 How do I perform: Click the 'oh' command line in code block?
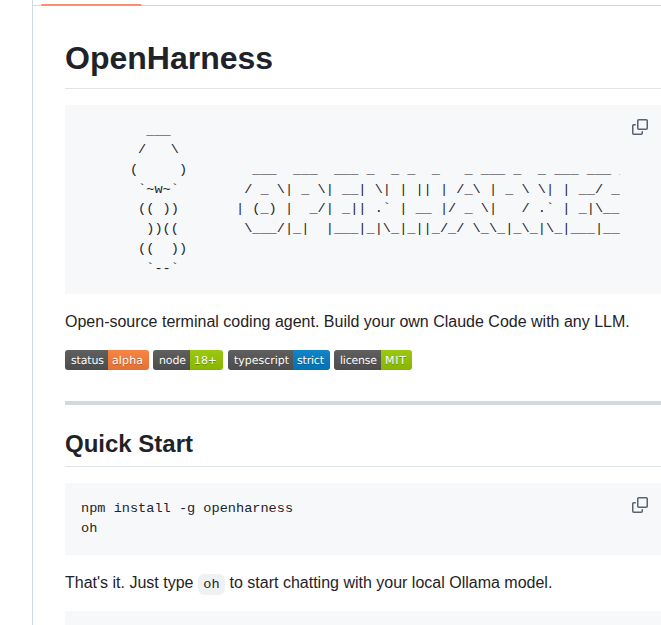click(x=89, y=528)
